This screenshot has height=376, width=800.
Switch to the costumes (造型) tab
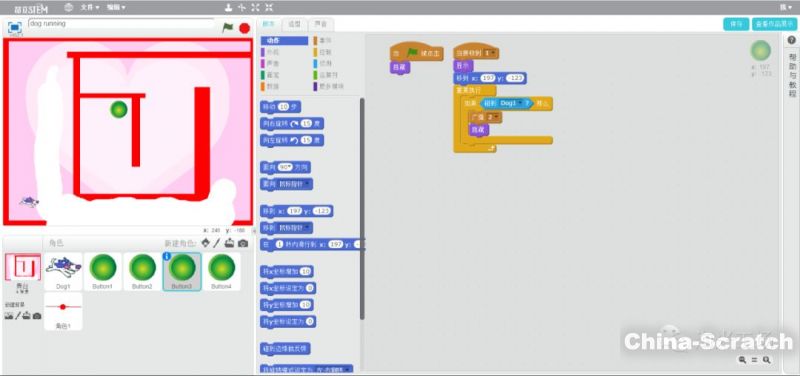coord(295,24)
